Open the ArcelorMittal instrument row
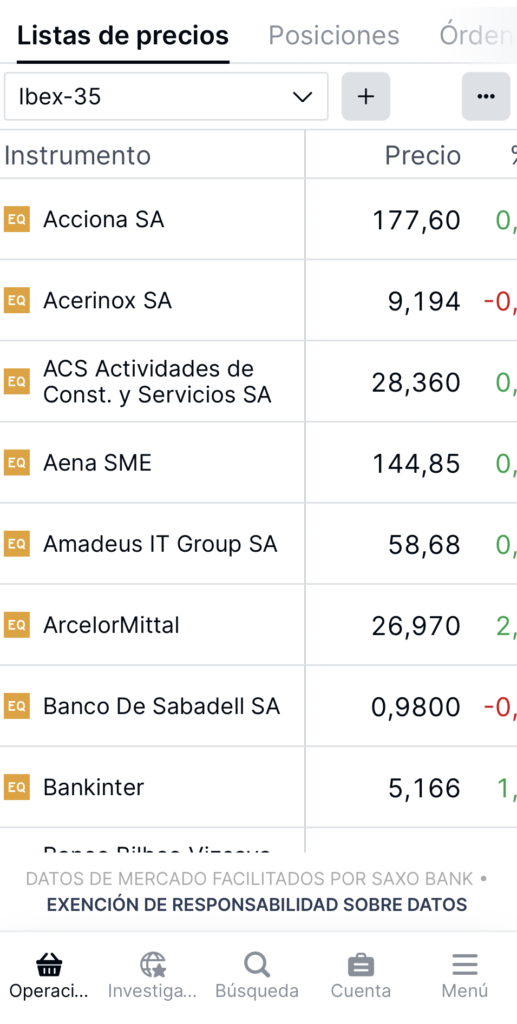The height and width of the screenshot is (1024, 517). click(x=258, y=626)
